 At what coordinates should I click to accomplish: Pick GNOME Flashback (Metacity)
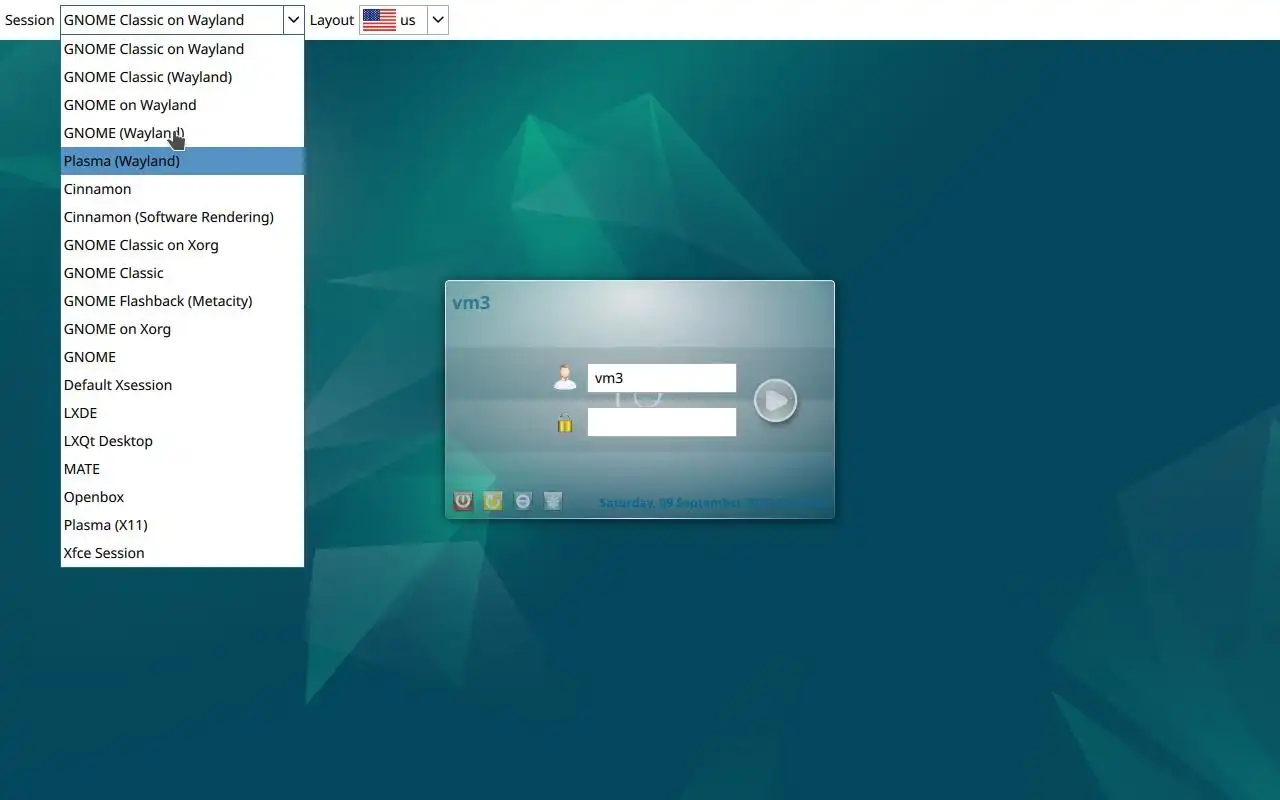click(182, 301)
